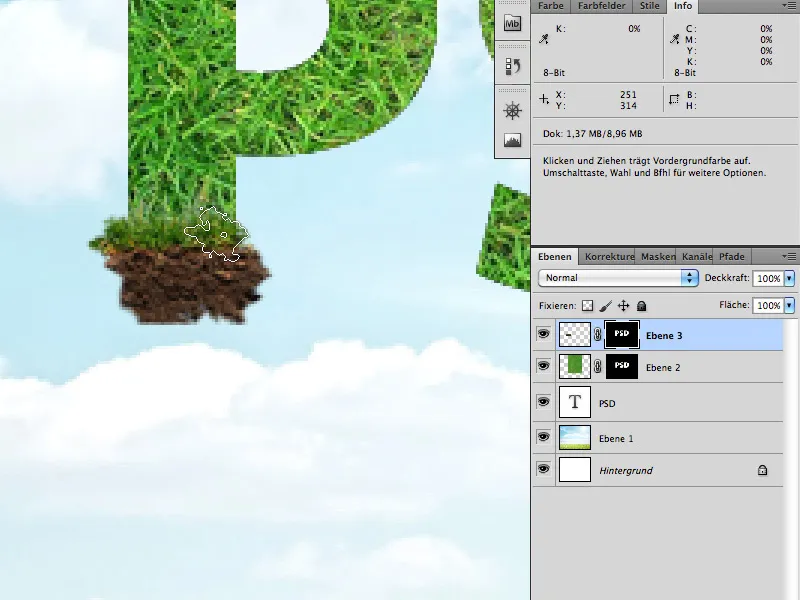Screen dimensions: 800x600
Task: Click the Hintergrund white layer thumbnail
Action: point(575,469)
